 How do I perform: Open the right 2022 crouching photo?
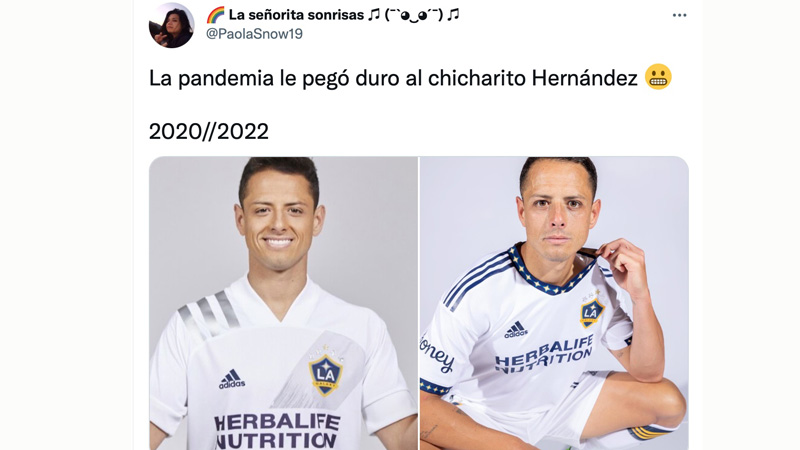pyautogui.click(x=554, y=303)
